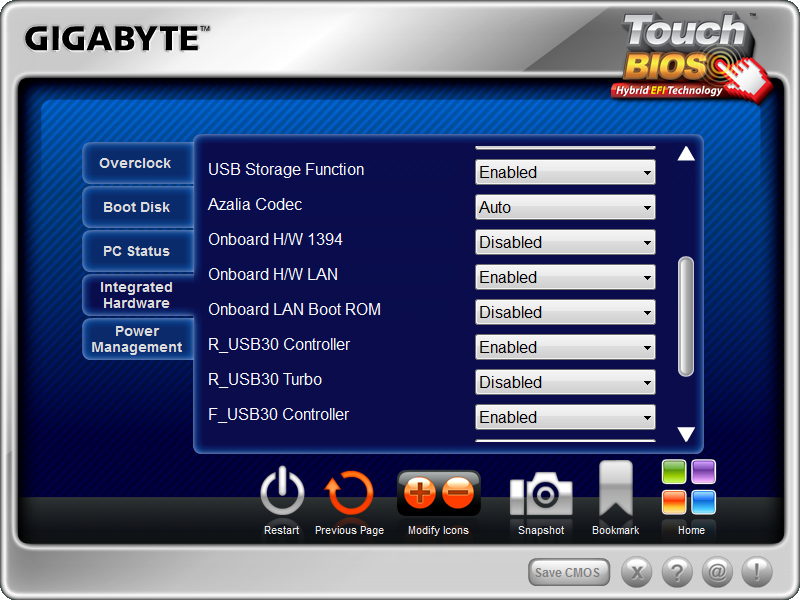Image resolution: width=800 pixels, height=600 pixels.
Task: Click the orange Home square
Action: 674,502
